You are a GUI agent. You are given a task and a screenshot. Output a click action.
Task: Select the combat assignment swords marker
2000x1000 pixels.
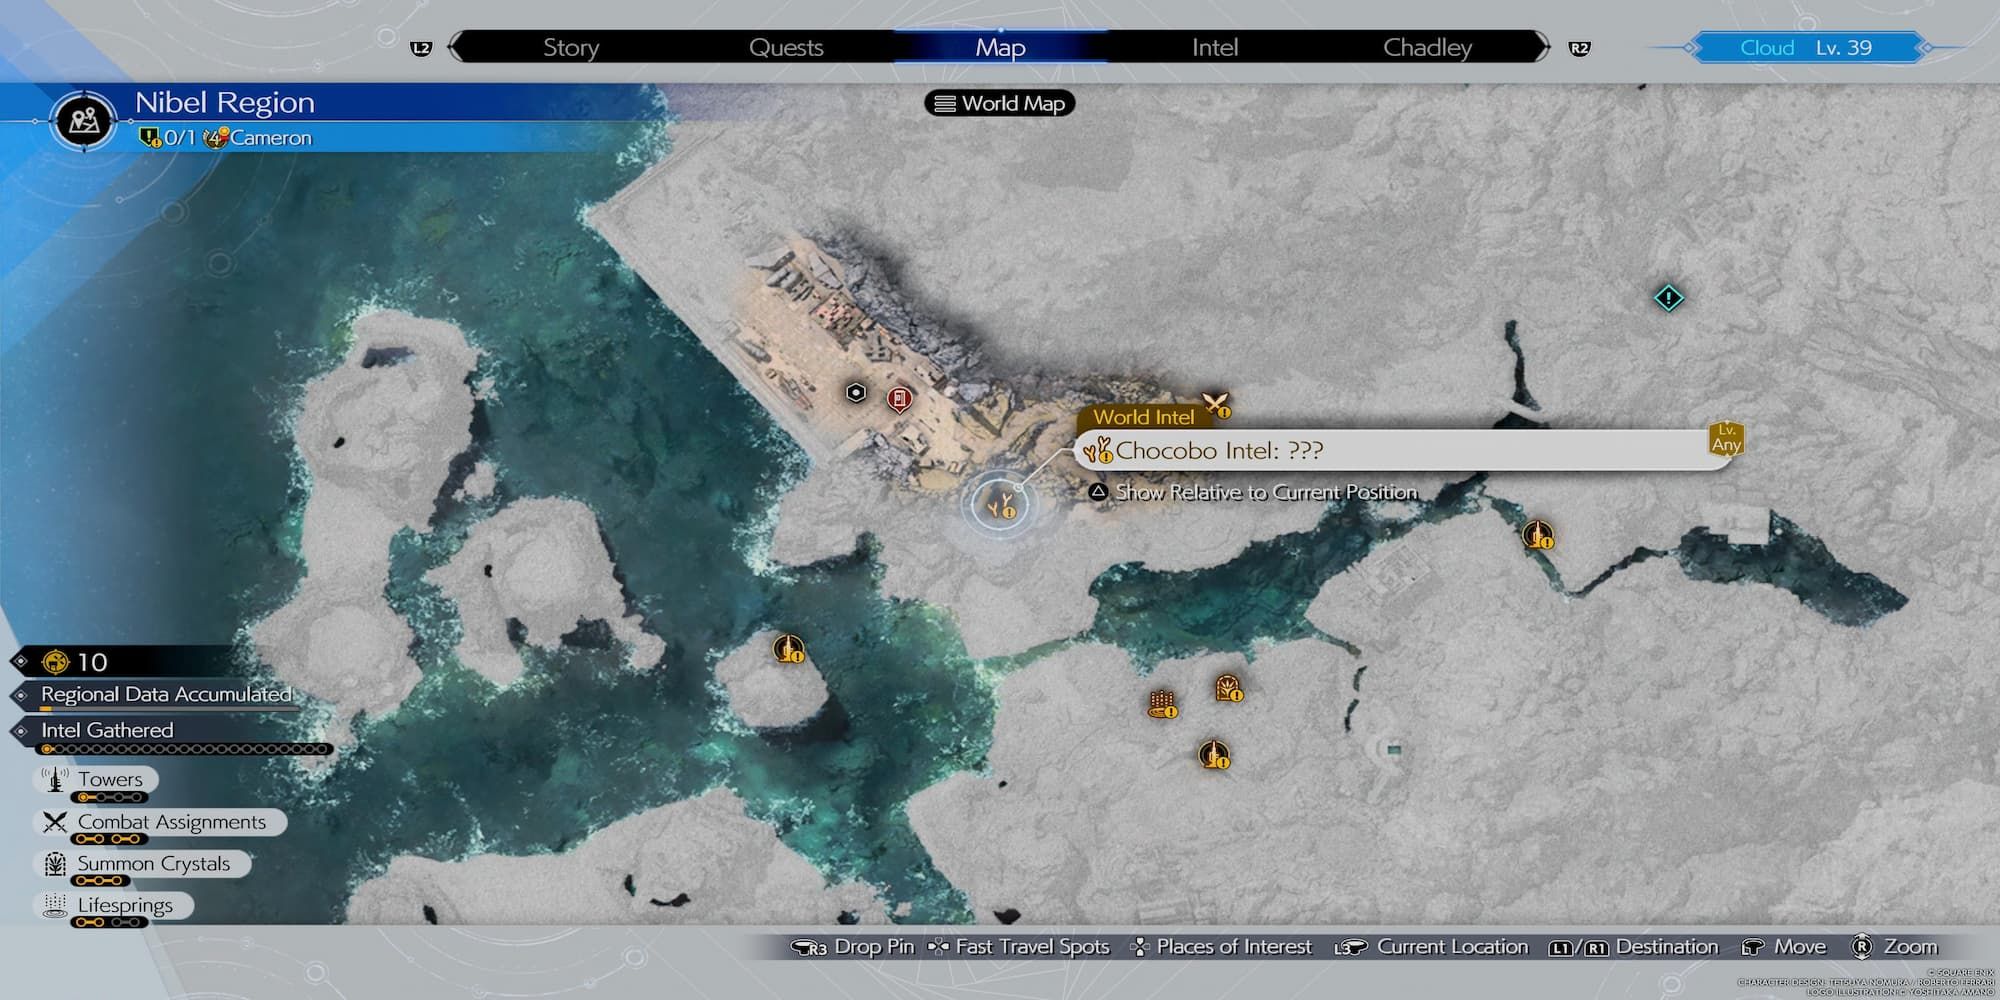tap(1217, 405)
